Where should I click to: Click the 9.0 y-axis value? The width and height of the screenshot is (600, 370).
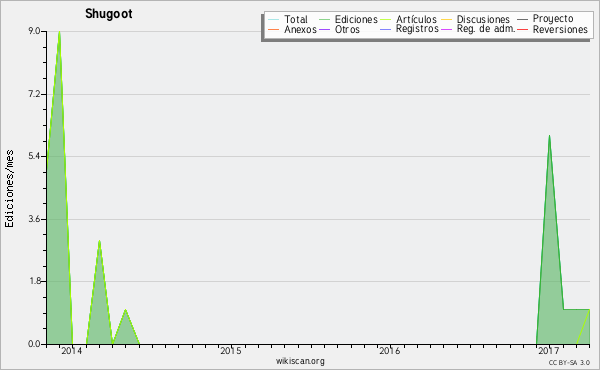34,31
